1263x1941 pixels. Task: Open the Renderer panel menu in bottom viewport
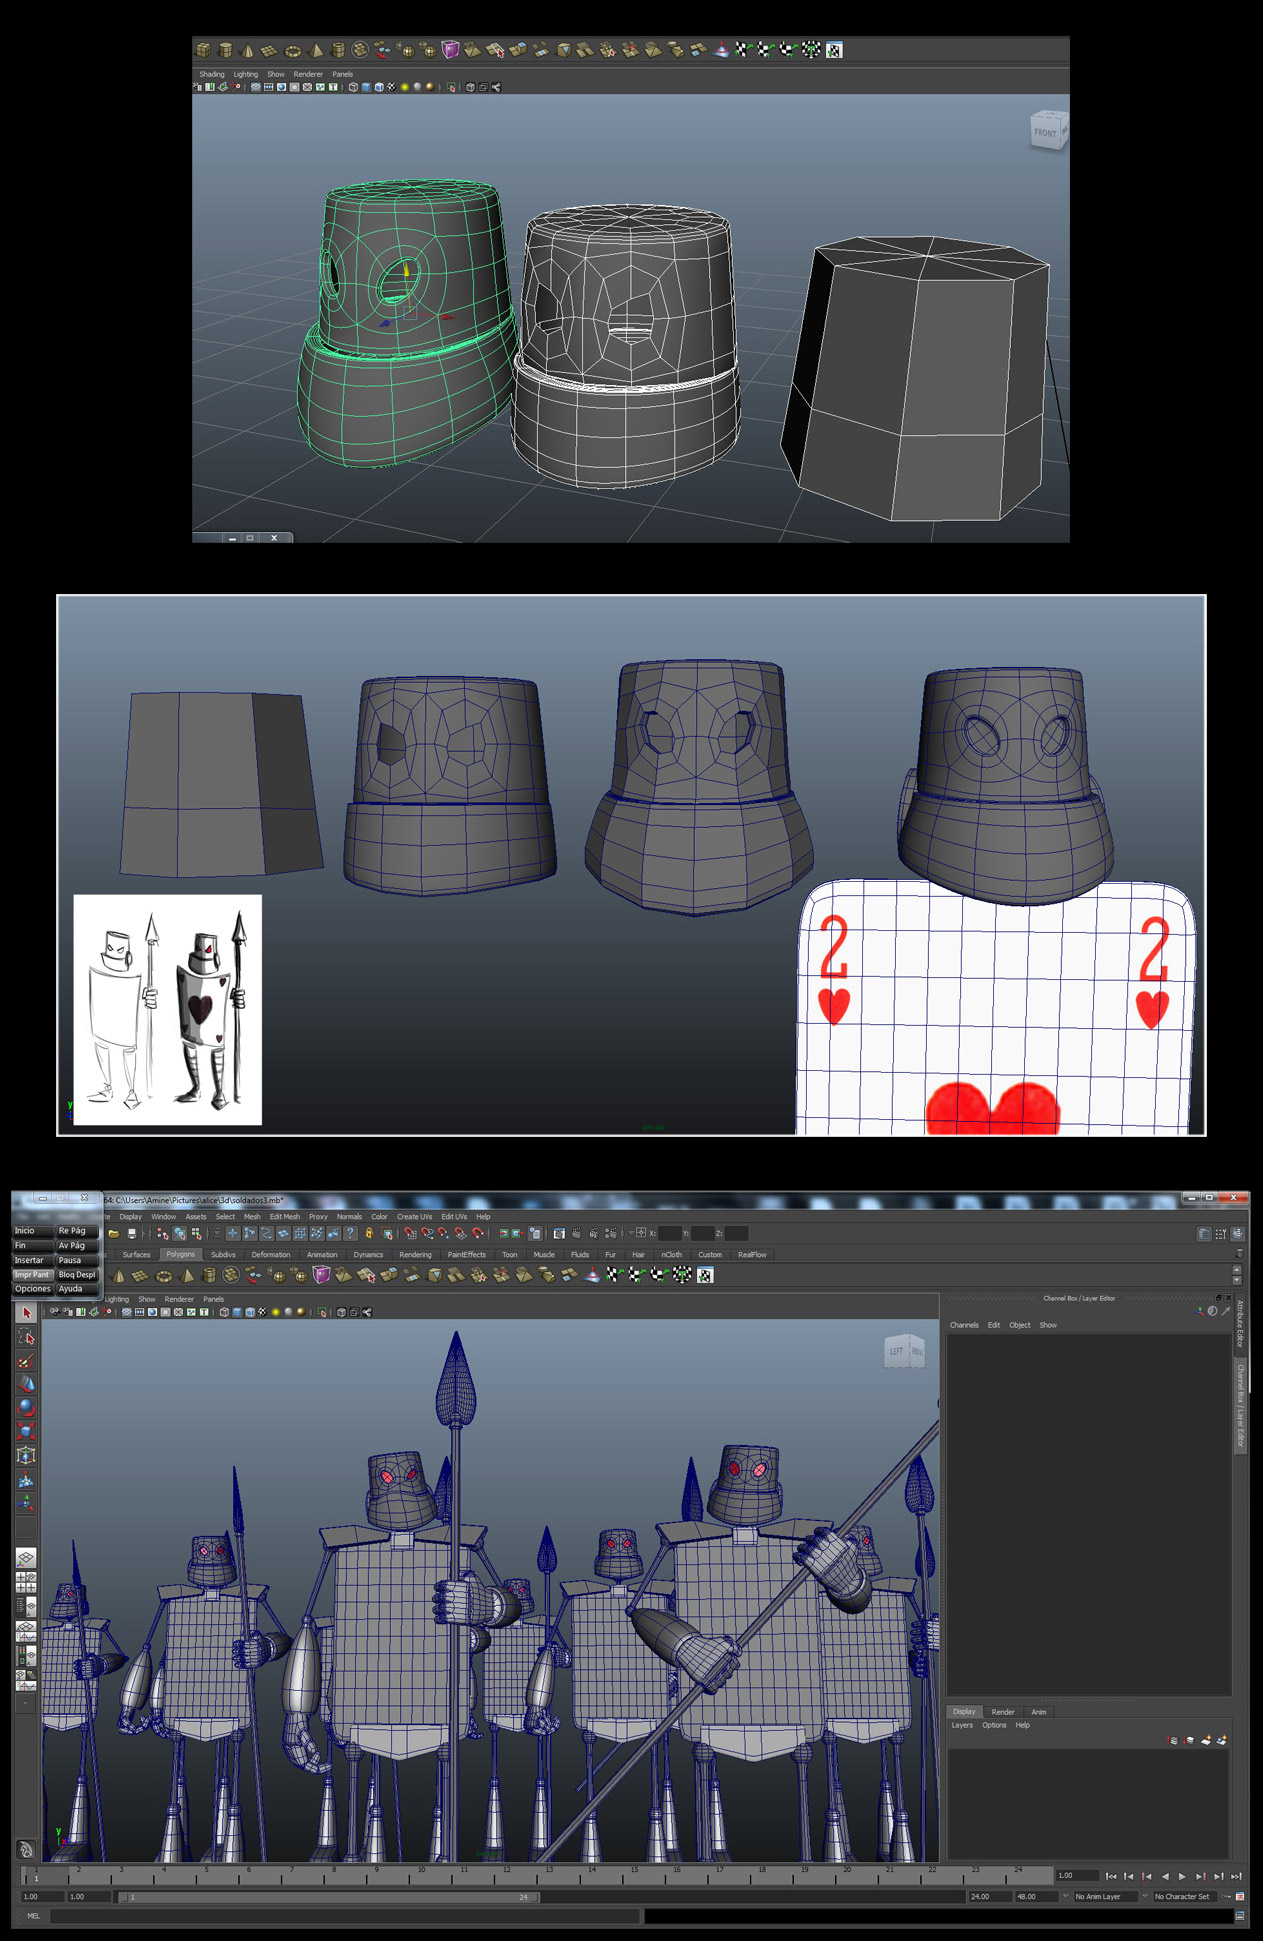point(179,1299)
